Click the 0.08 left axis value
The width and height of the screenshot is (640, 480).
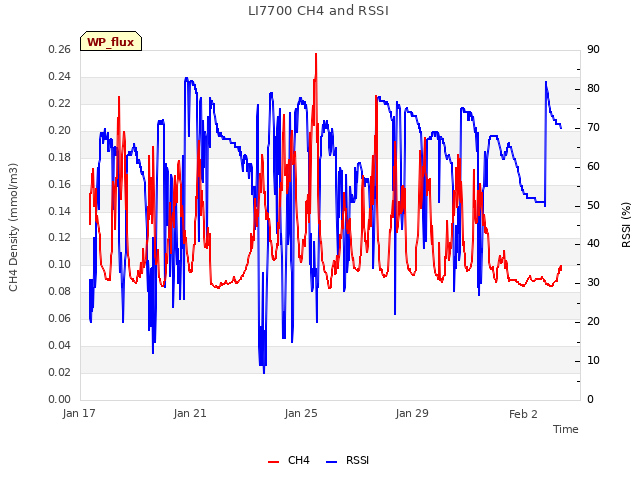click(60, 291)
